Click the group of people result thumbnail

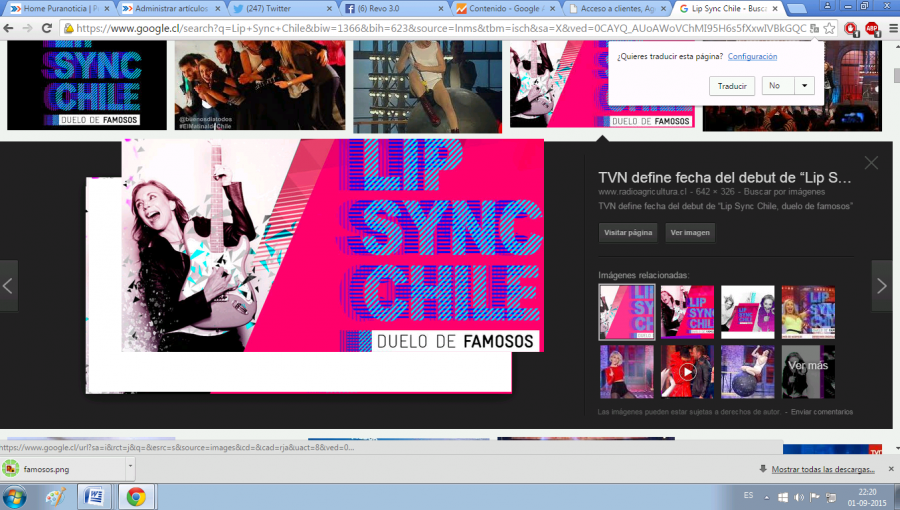[260, 85]
